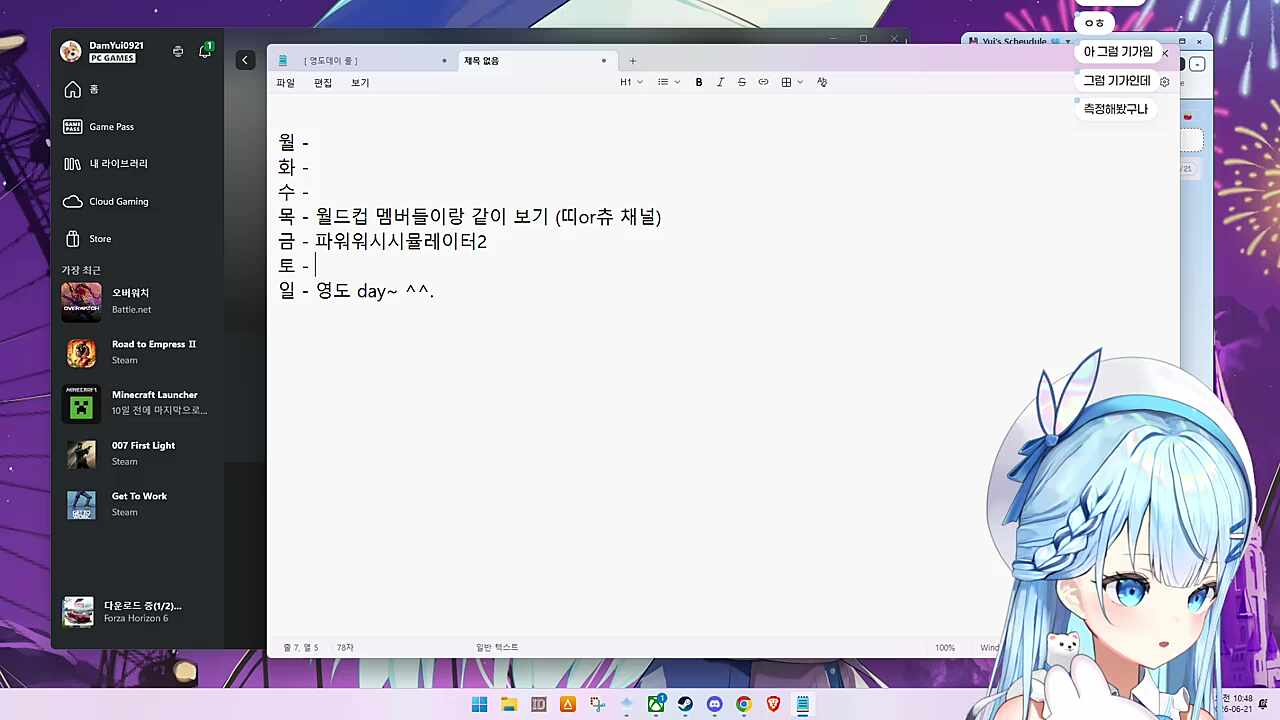Open Notepad from taskbar

(x=802, y=705)
